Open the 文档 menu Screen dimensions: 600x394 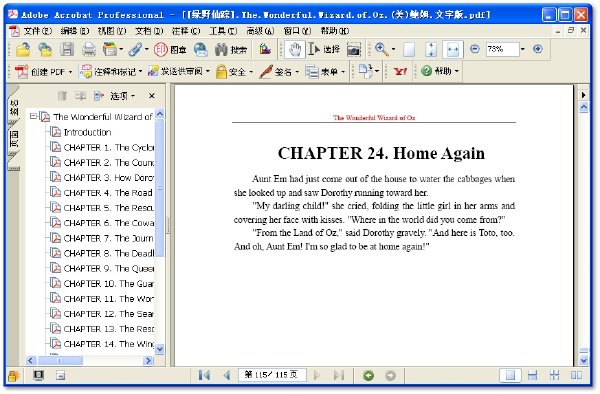click(x=149, y=31)
